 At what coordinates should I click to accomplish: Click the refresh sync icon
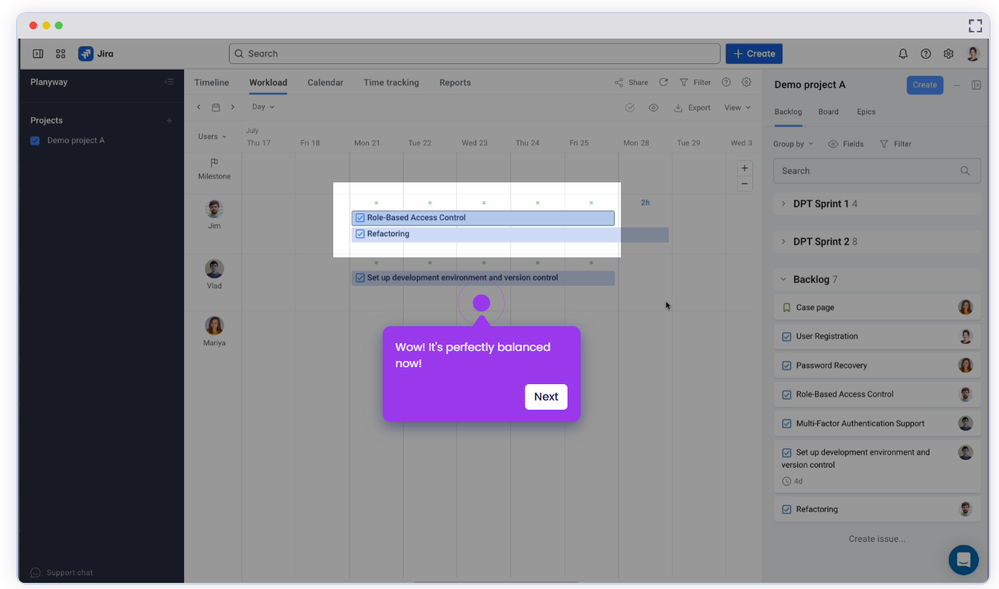(663, 82)
